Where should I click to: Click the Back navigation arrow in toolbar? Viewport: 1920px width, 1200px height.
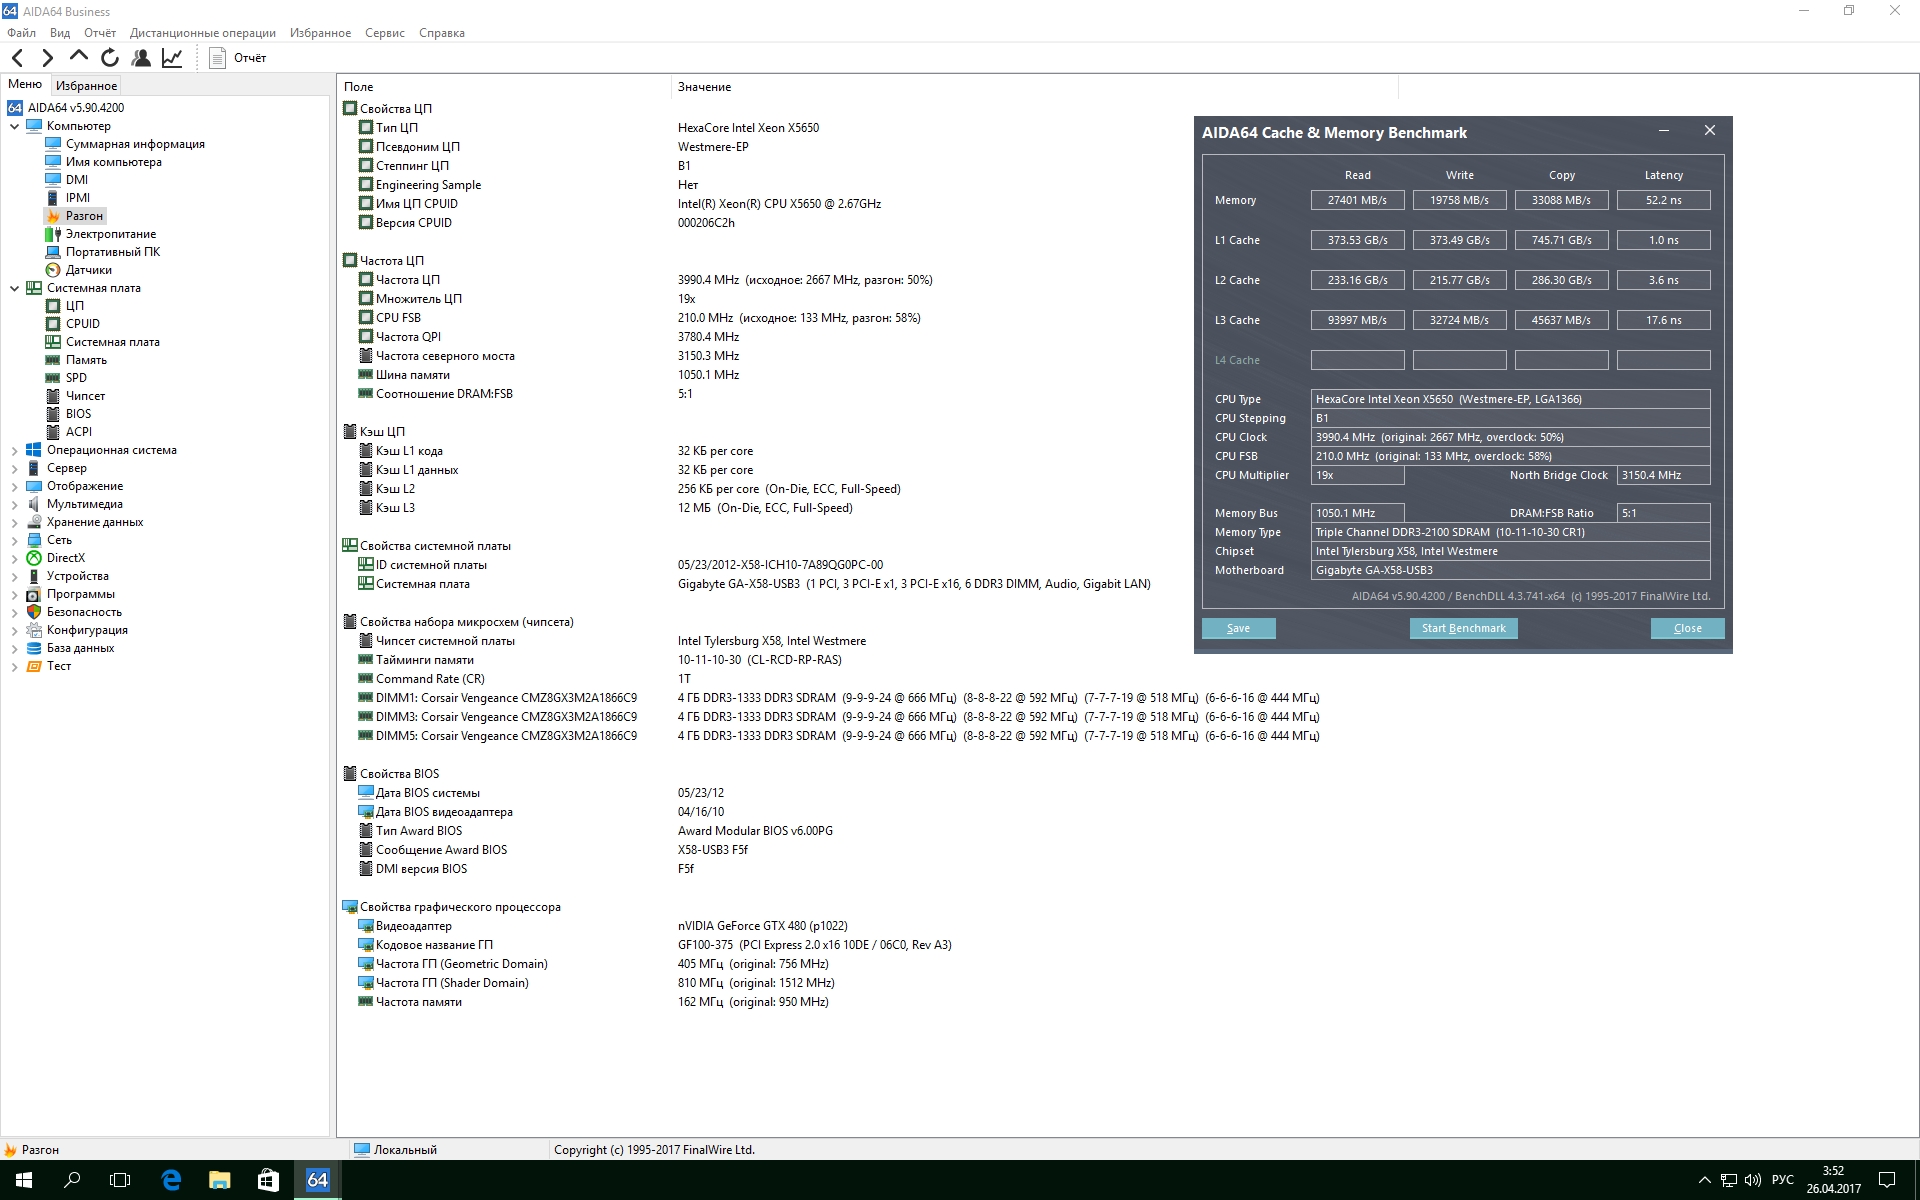(17, 58)
